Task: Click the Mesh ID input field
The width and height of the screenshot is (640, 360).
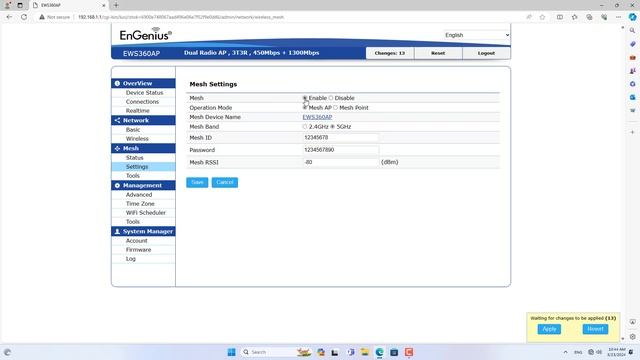Action: pos(340,138)
